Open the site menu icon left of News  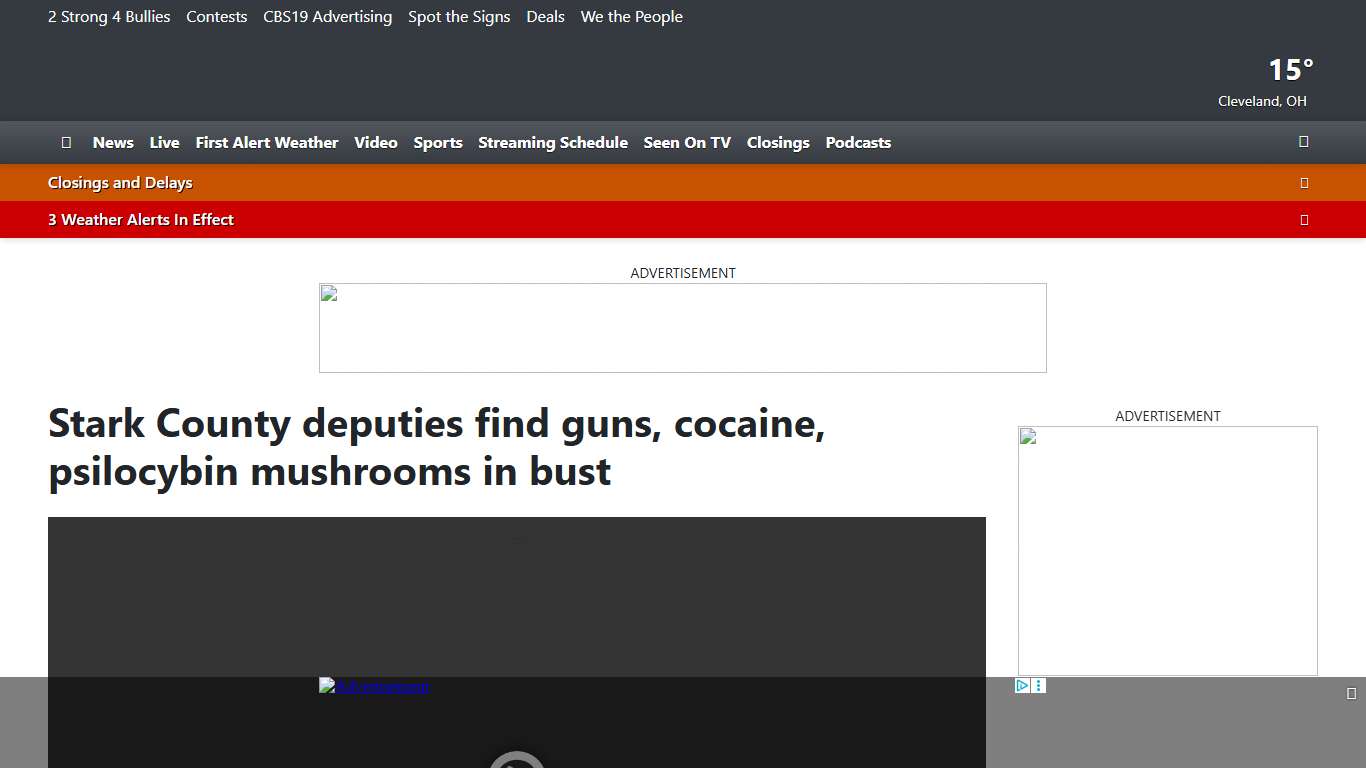click(x=66, y=142)
